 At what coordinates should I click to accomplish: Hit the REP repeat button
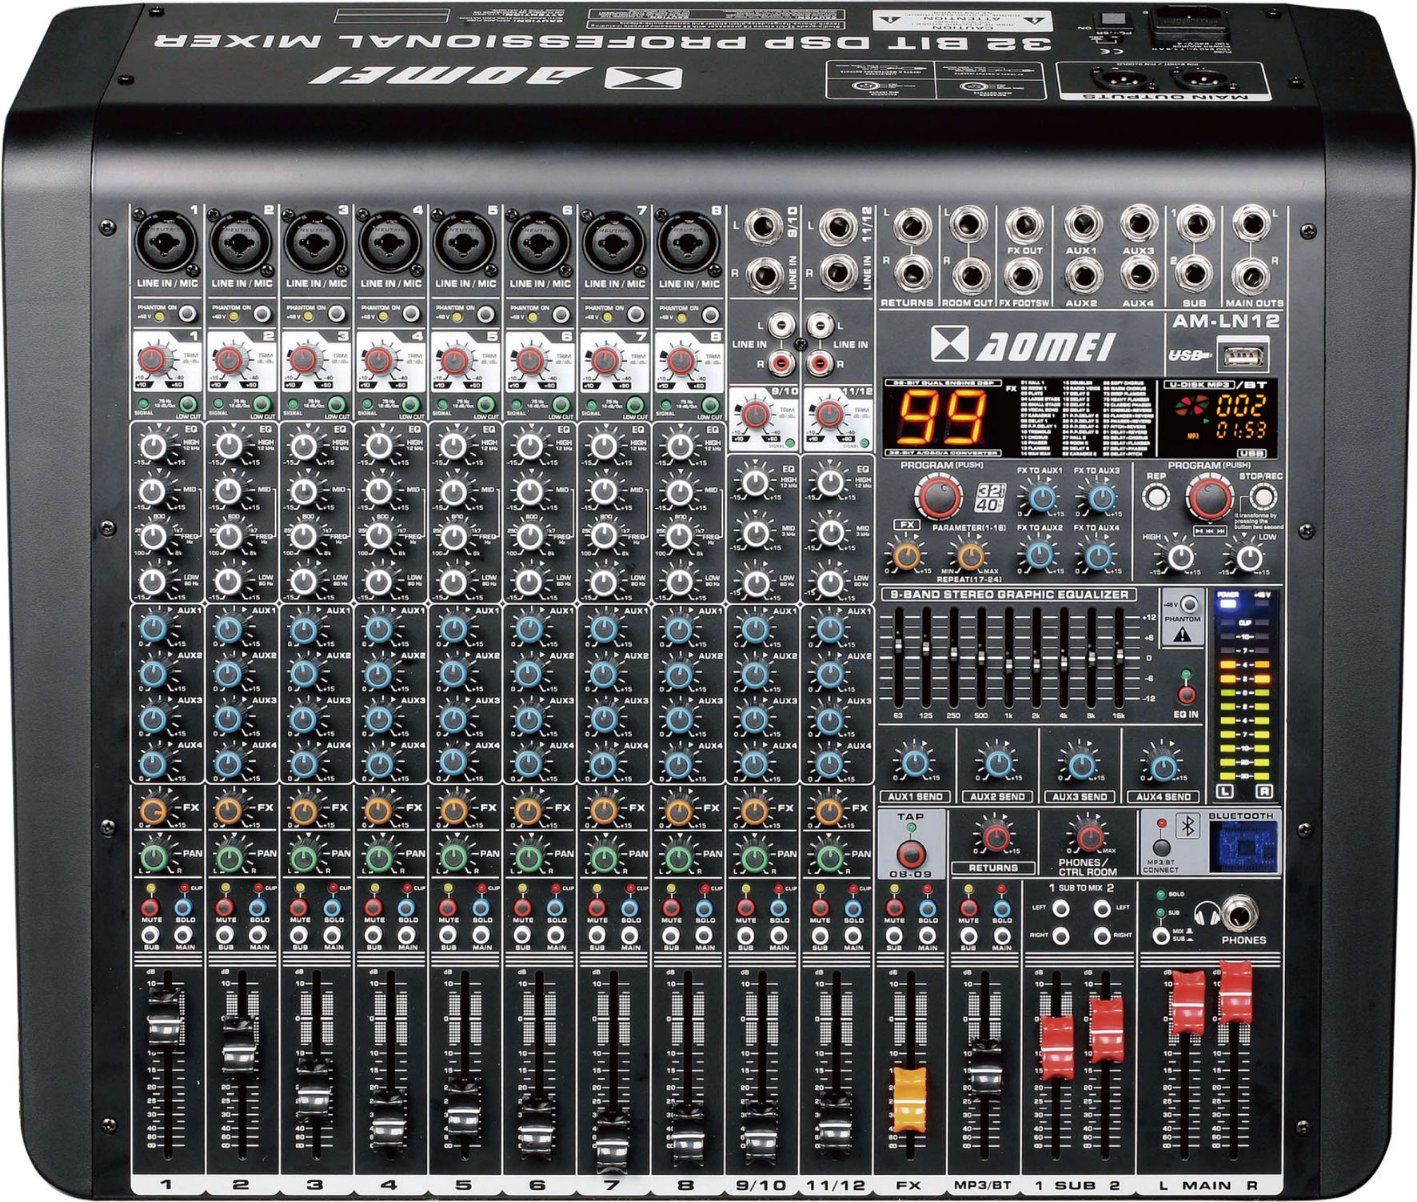tap(1157, 497)
